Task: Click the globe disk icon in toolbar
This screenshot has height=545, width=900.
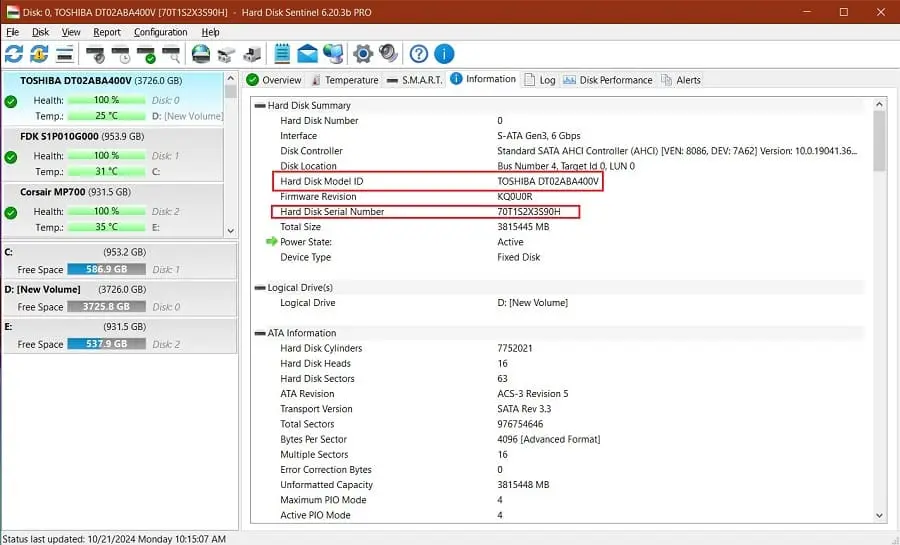Action: (201, 54)
